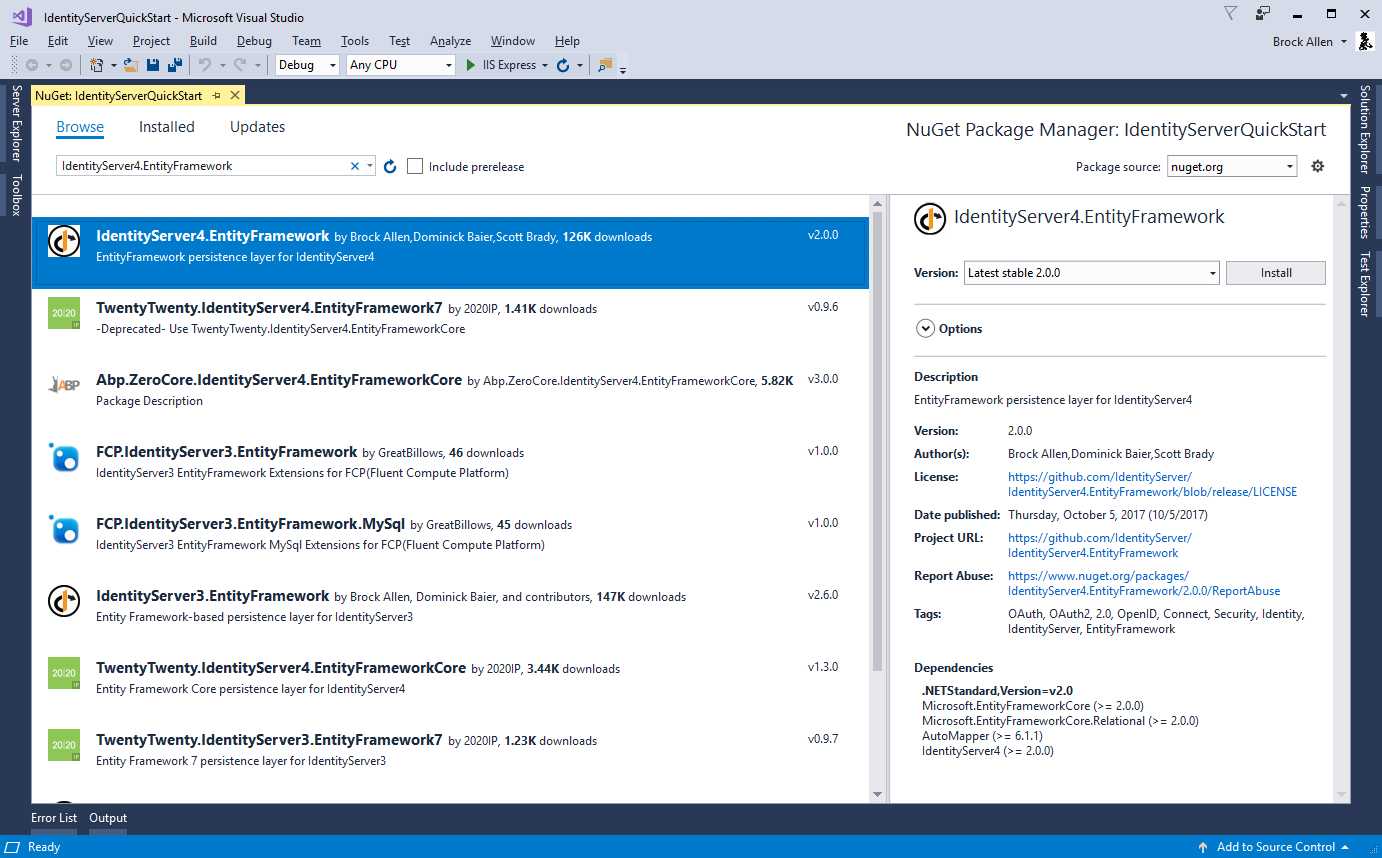The width and height of the screenshot is (1382, 858).
Task: Open the Server Explorer side tab
Action: pyautogui.click(x=16, y=124)
